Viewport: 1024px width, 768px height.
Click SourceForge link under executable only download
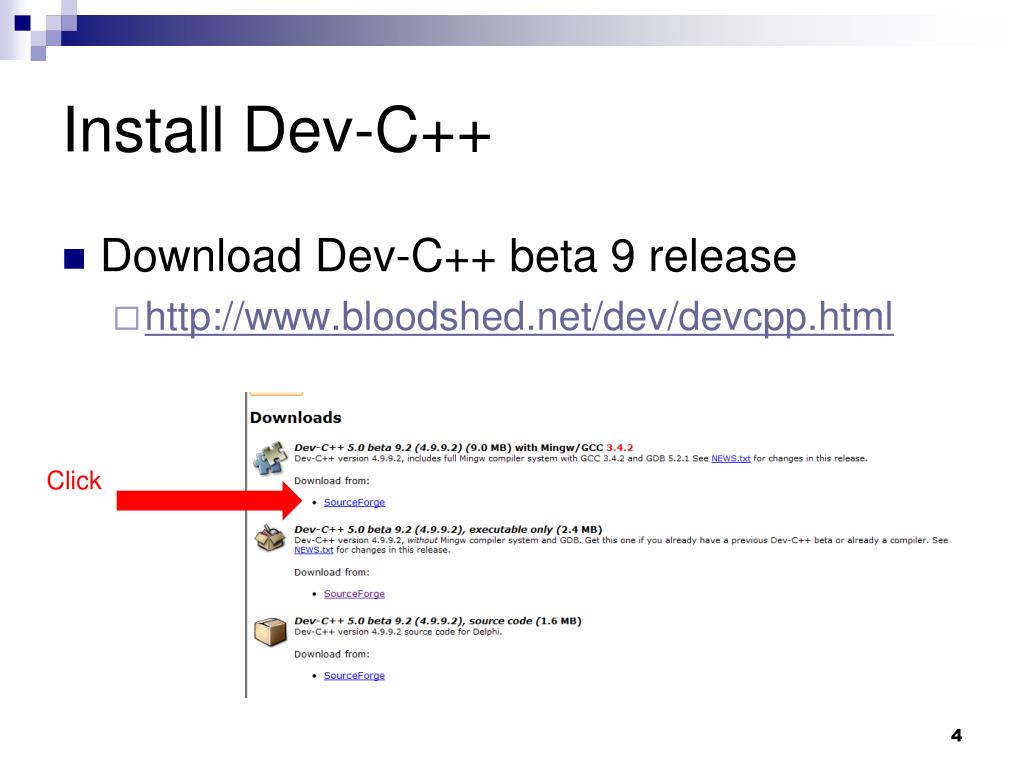(x=354, y=594)
